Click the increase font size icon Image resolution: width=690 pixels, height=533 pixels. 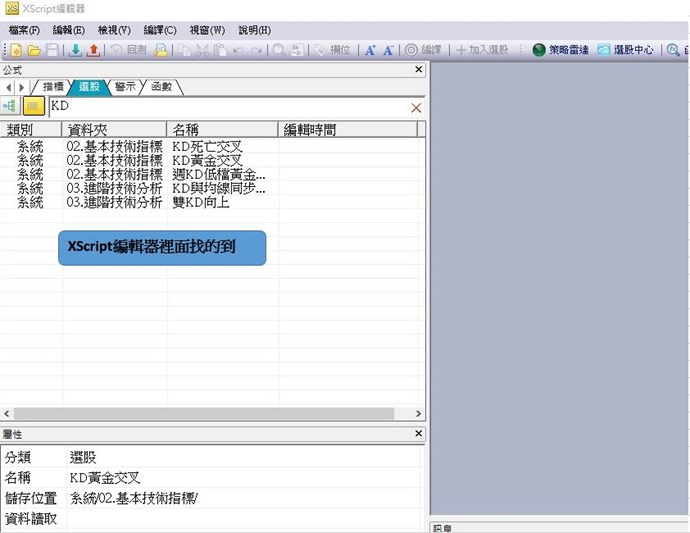(x=369, y=50)
